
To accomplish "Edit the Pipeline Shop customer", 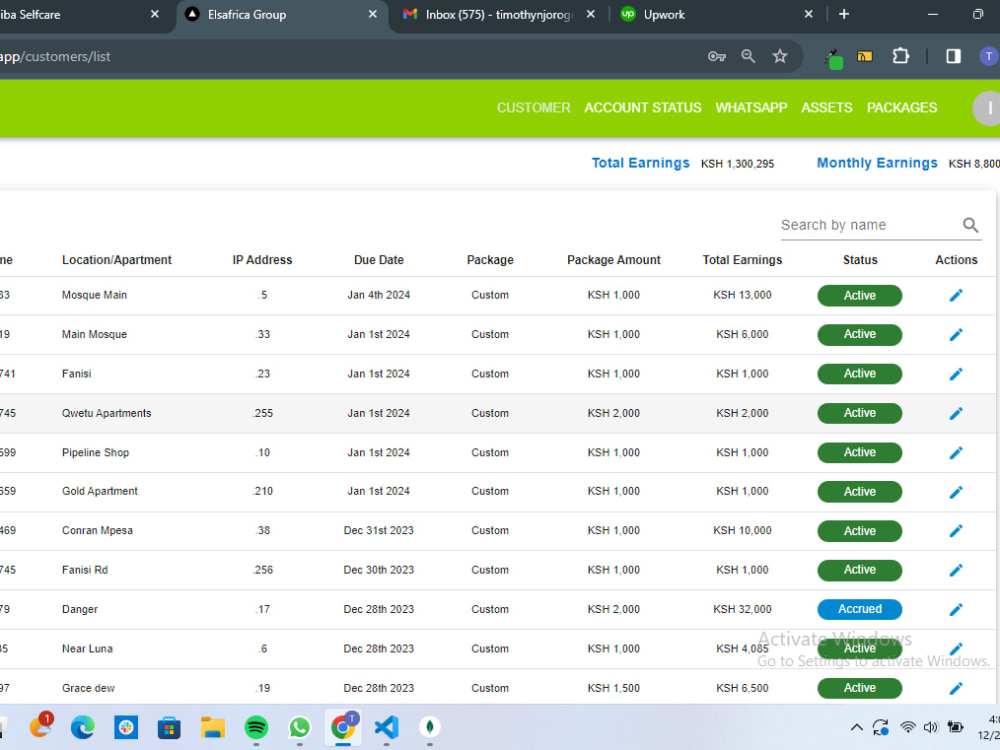I will (955, 453).
